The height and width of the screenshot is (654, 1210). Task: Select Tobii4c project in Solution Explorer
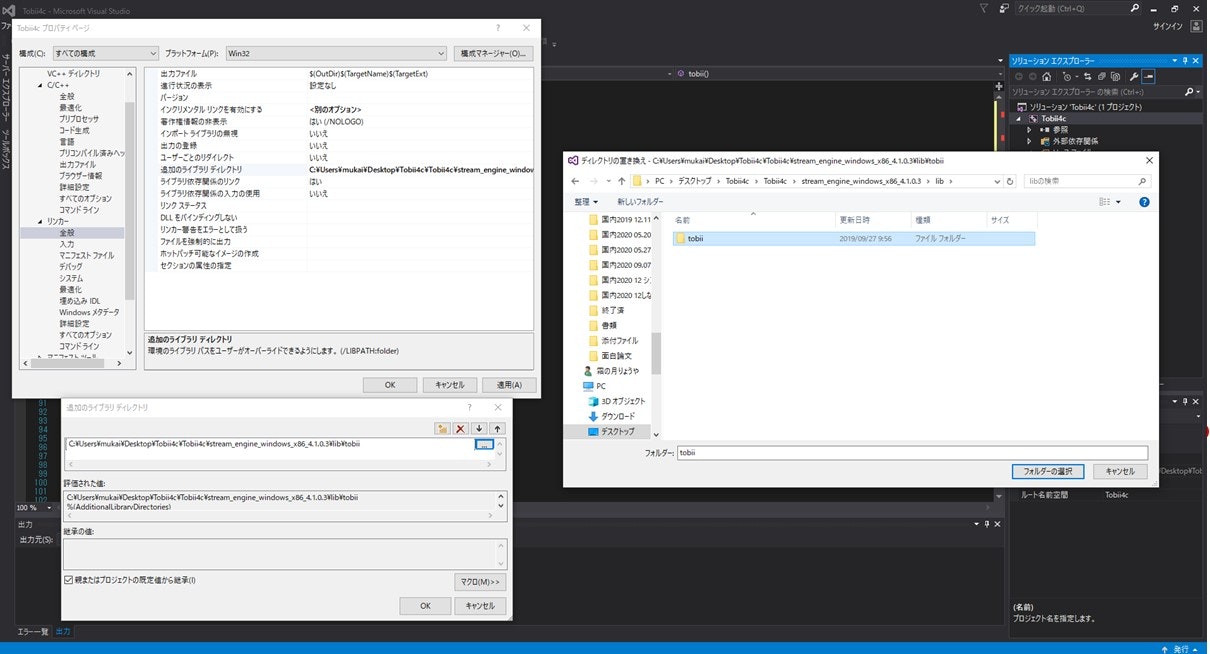(1054, 118)
